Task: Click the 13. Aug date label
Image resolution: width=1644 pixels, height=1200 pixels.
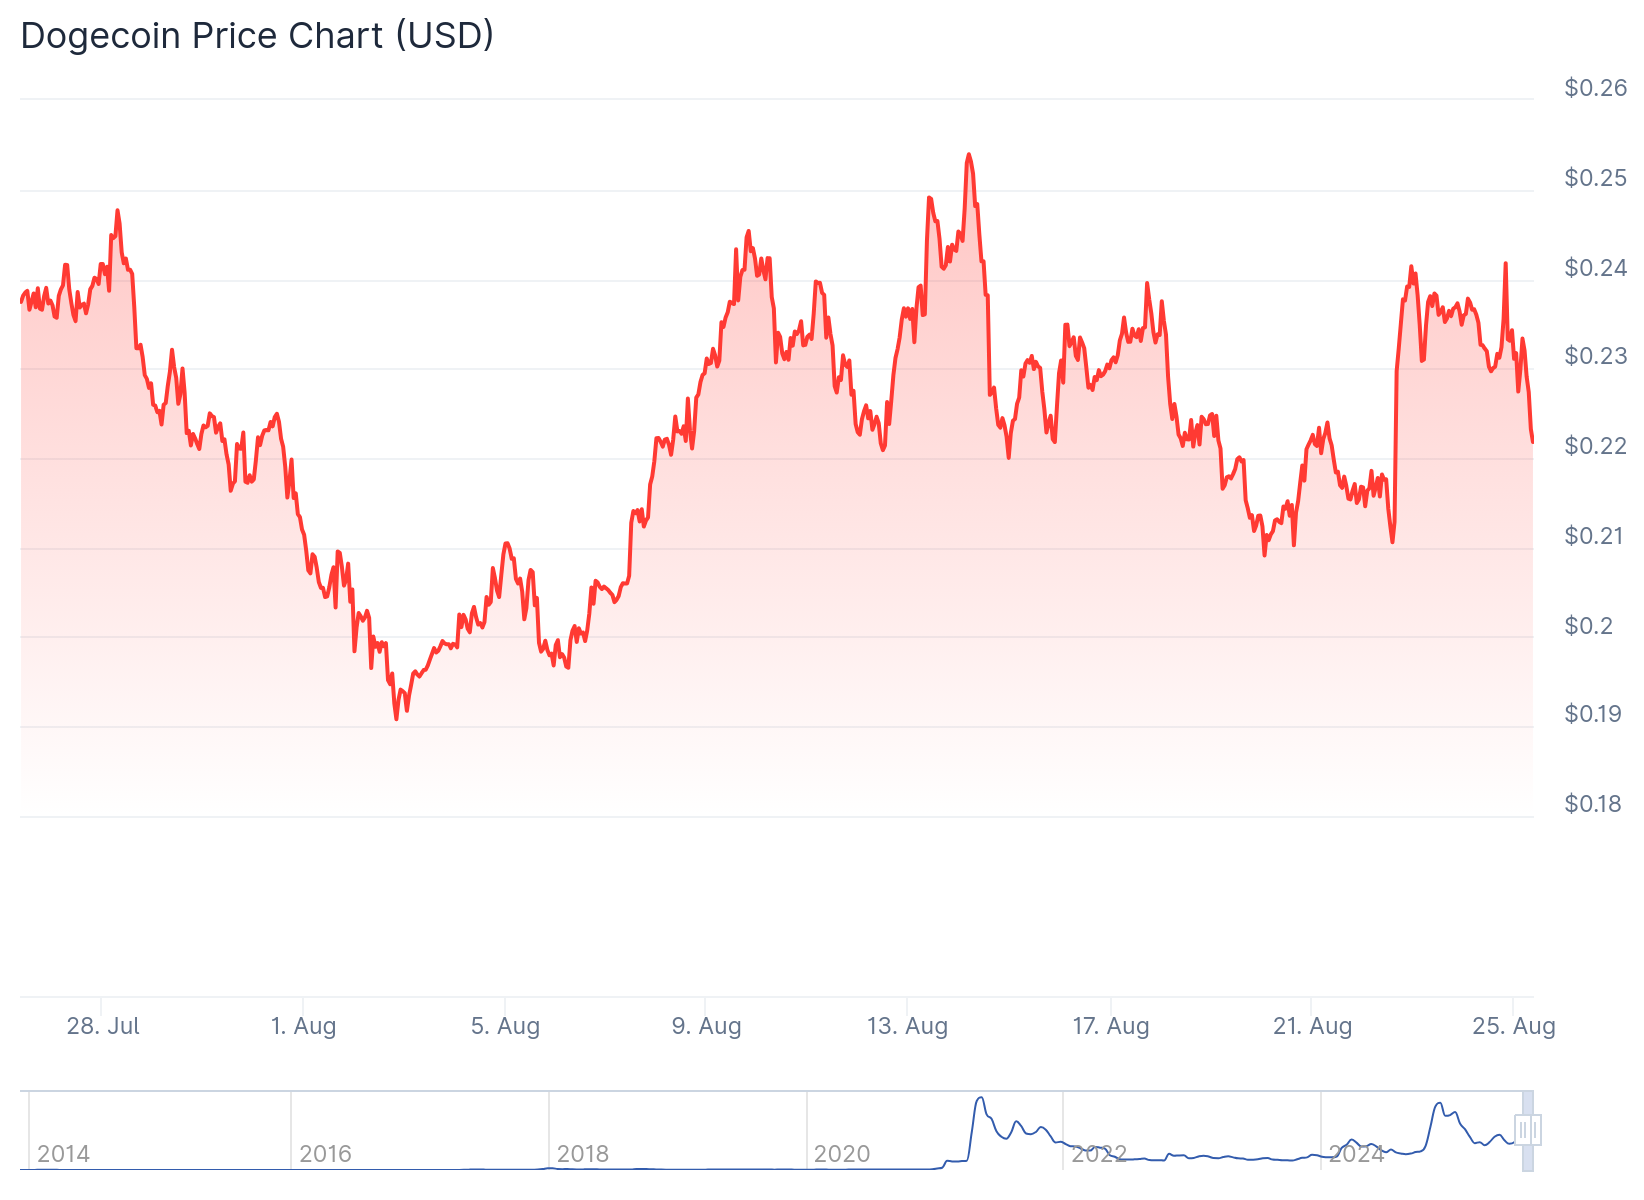Action: (x=907, y=1026)
